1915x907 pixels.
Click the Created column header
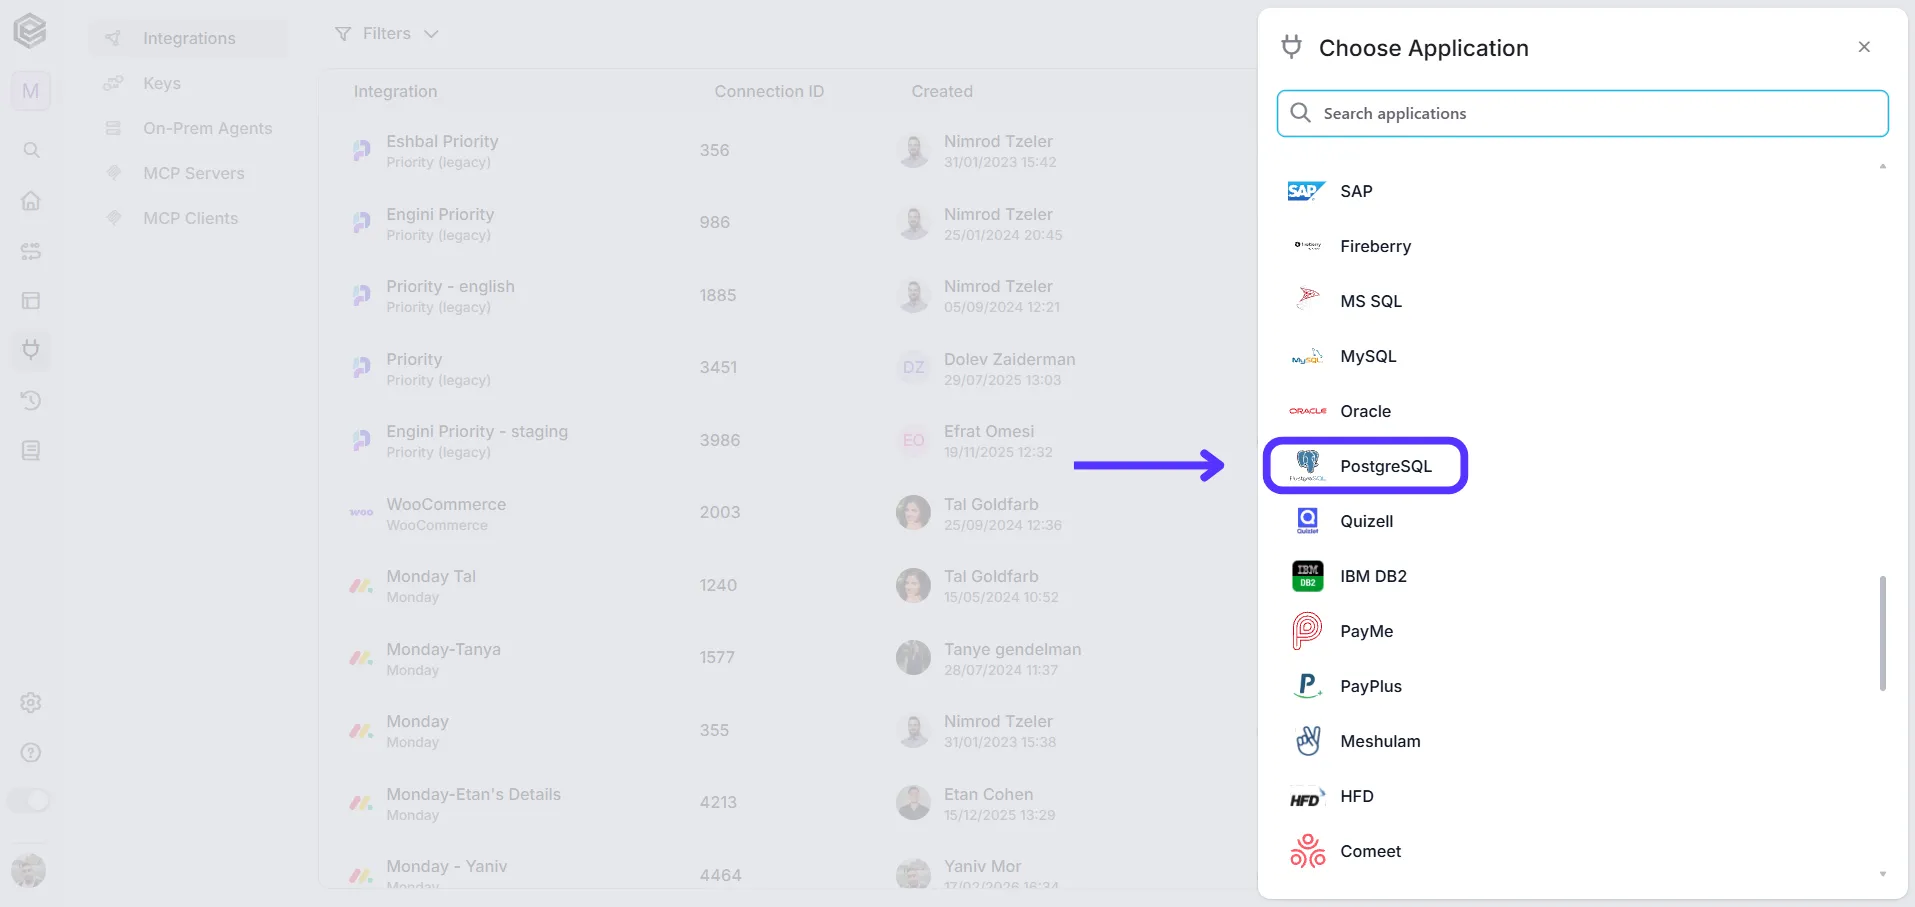click(941, 91)
